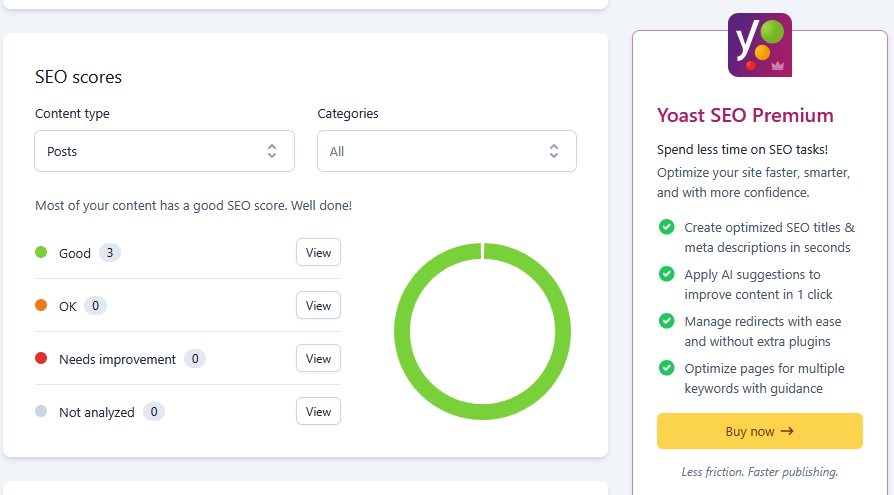Click checkmark beside Manage redirects with ease
Screen dimensions: 894x495
point(667,321)
